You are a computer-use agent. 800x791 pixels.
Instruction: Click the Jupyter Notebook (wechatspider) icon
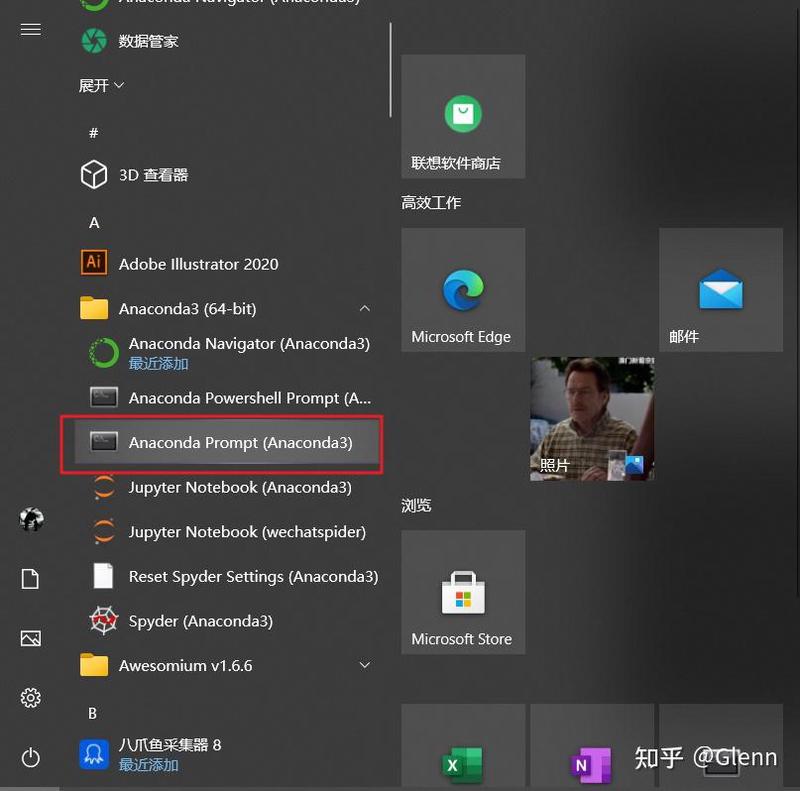click(104, 531)
